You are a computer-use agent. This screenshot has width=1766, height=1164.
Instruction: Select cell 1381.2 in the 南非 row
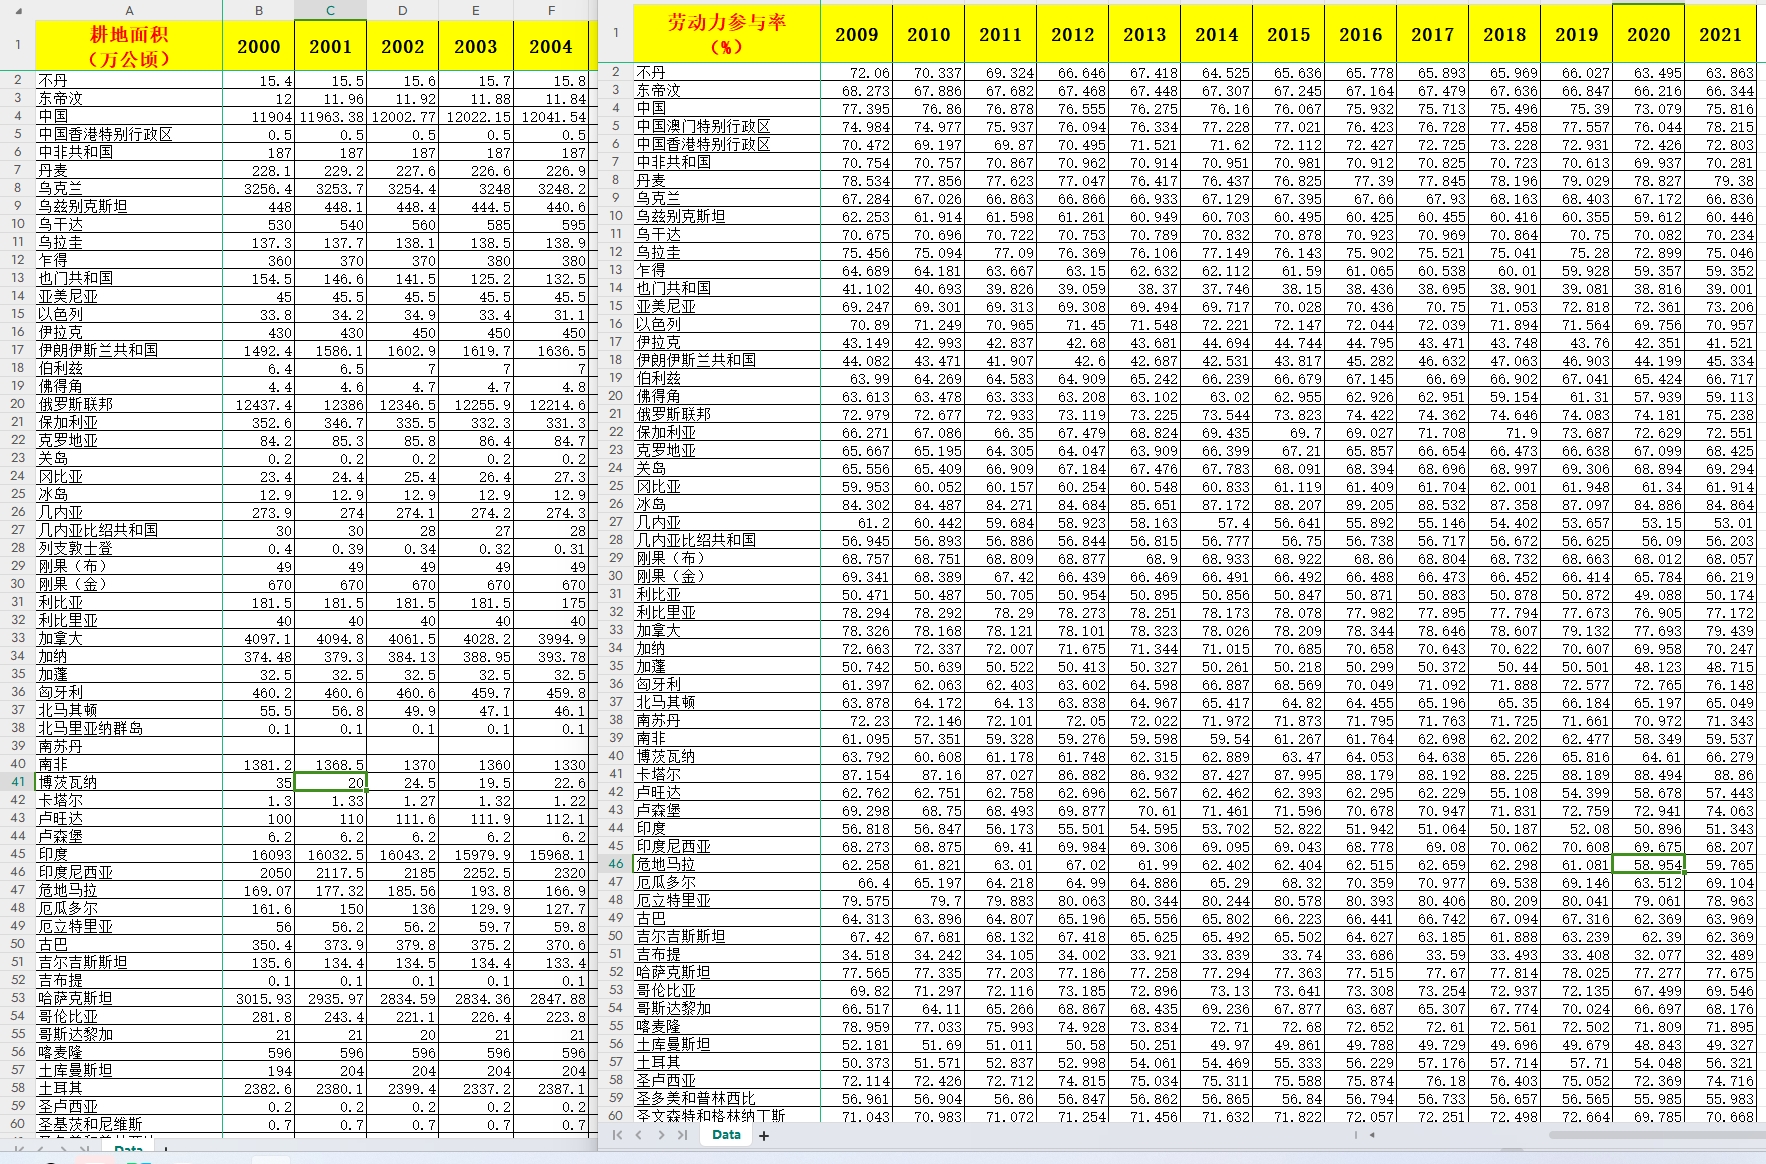click(x=259, y=764)
